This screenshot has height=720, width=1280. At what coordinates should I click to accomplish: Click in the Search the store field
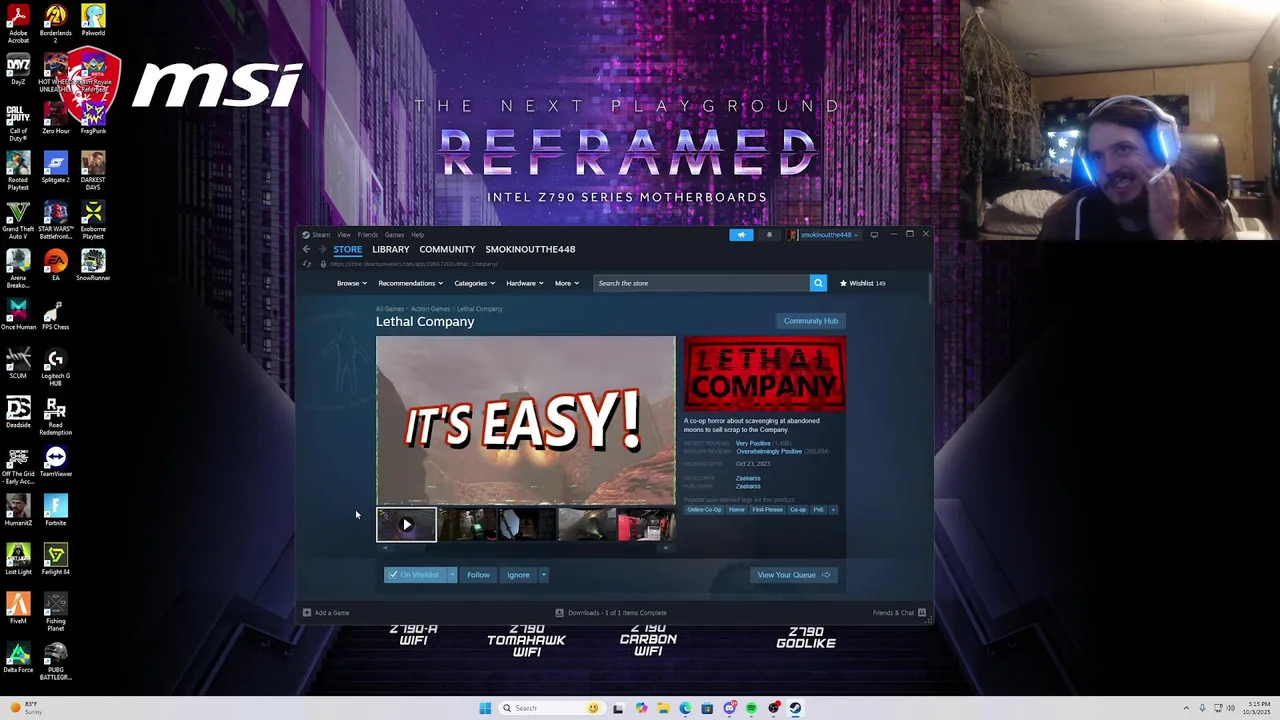click(701, 283)
